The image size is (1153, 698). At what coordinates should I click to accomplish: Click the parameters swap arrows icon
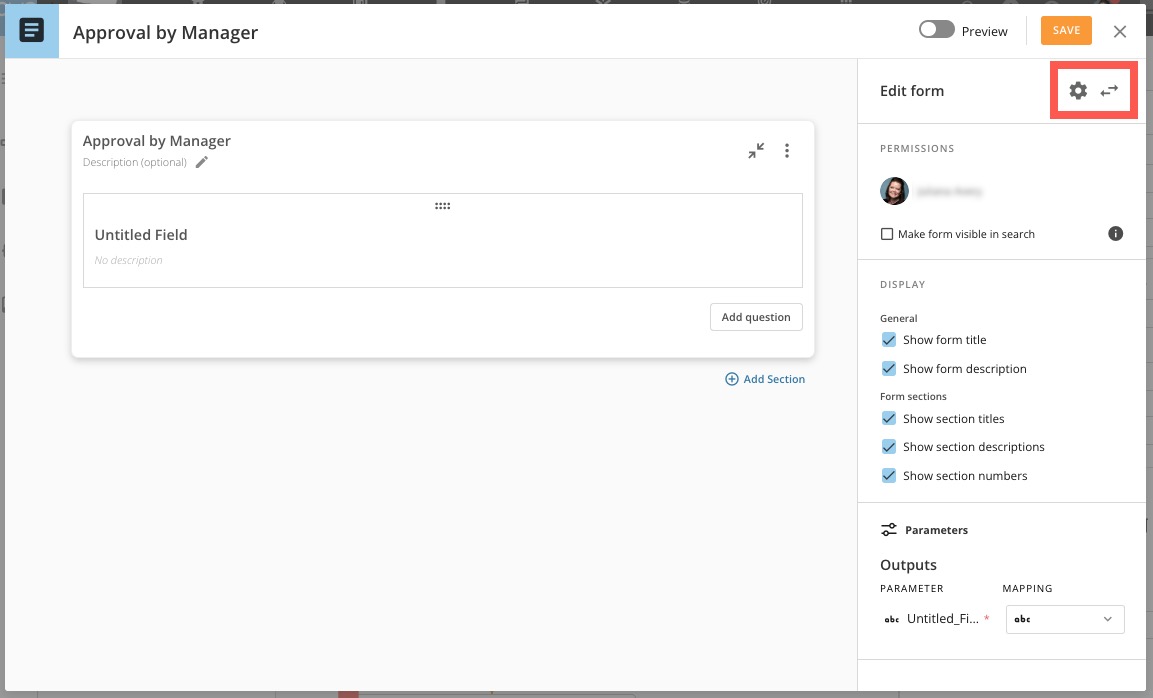1109,91
